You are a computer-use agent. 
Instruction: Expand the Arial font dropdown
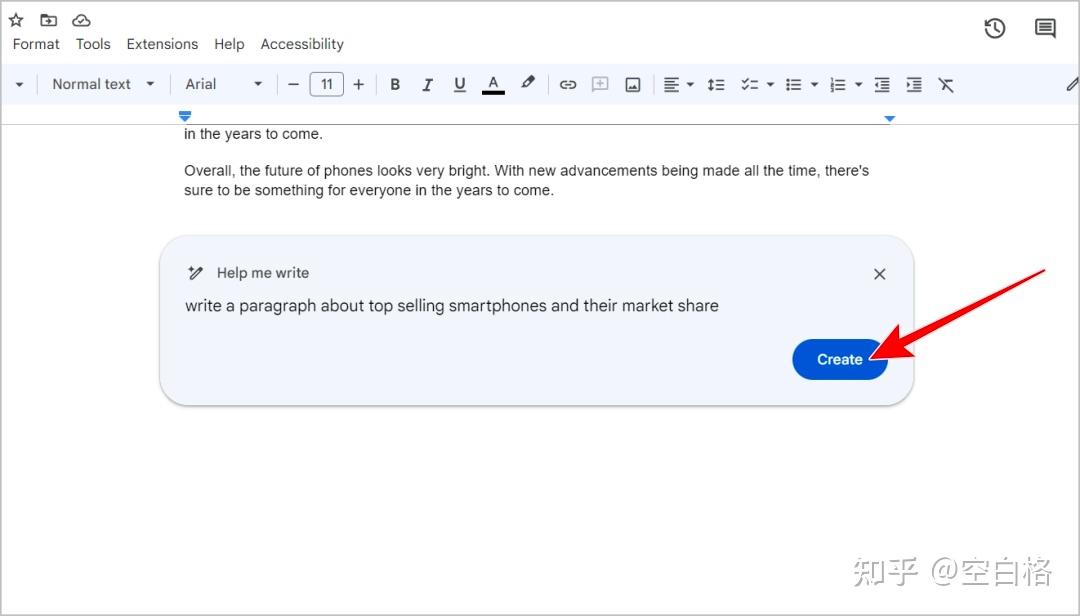point(224,84)
